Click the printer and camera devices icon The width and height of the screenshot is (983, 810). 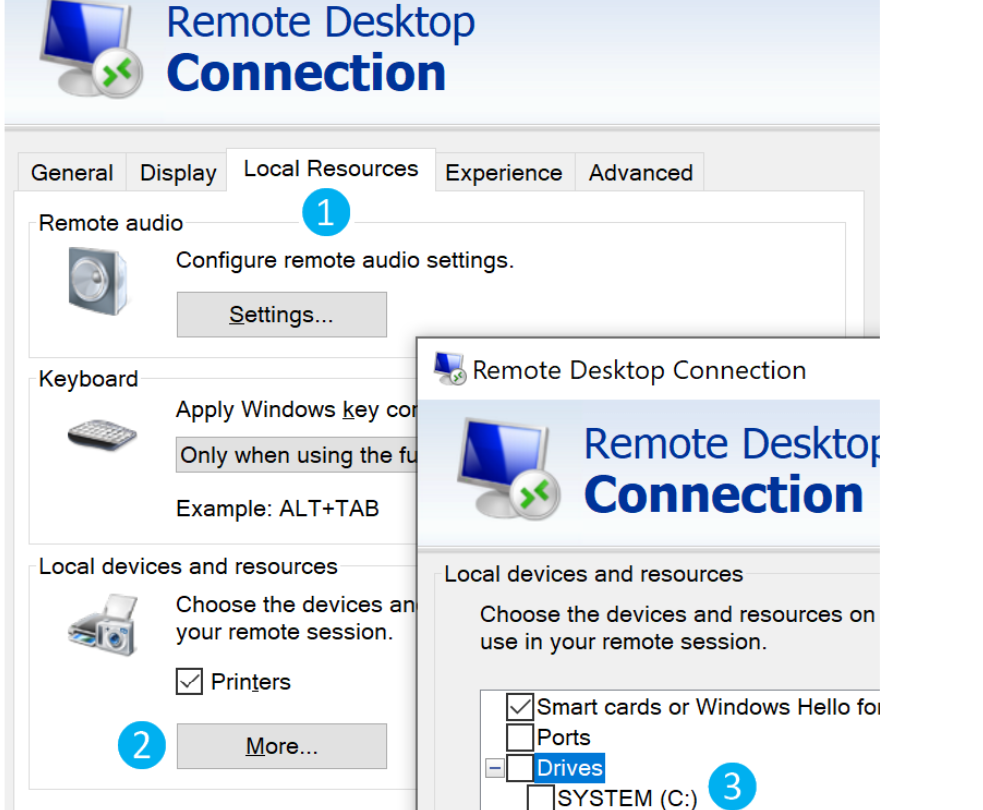[102, 625]
